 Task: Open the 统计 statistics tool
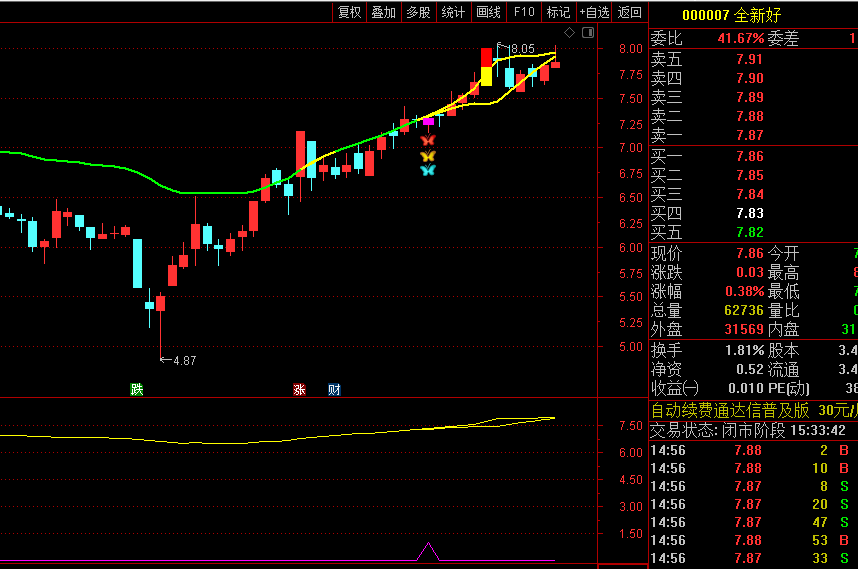coord(453,12)
